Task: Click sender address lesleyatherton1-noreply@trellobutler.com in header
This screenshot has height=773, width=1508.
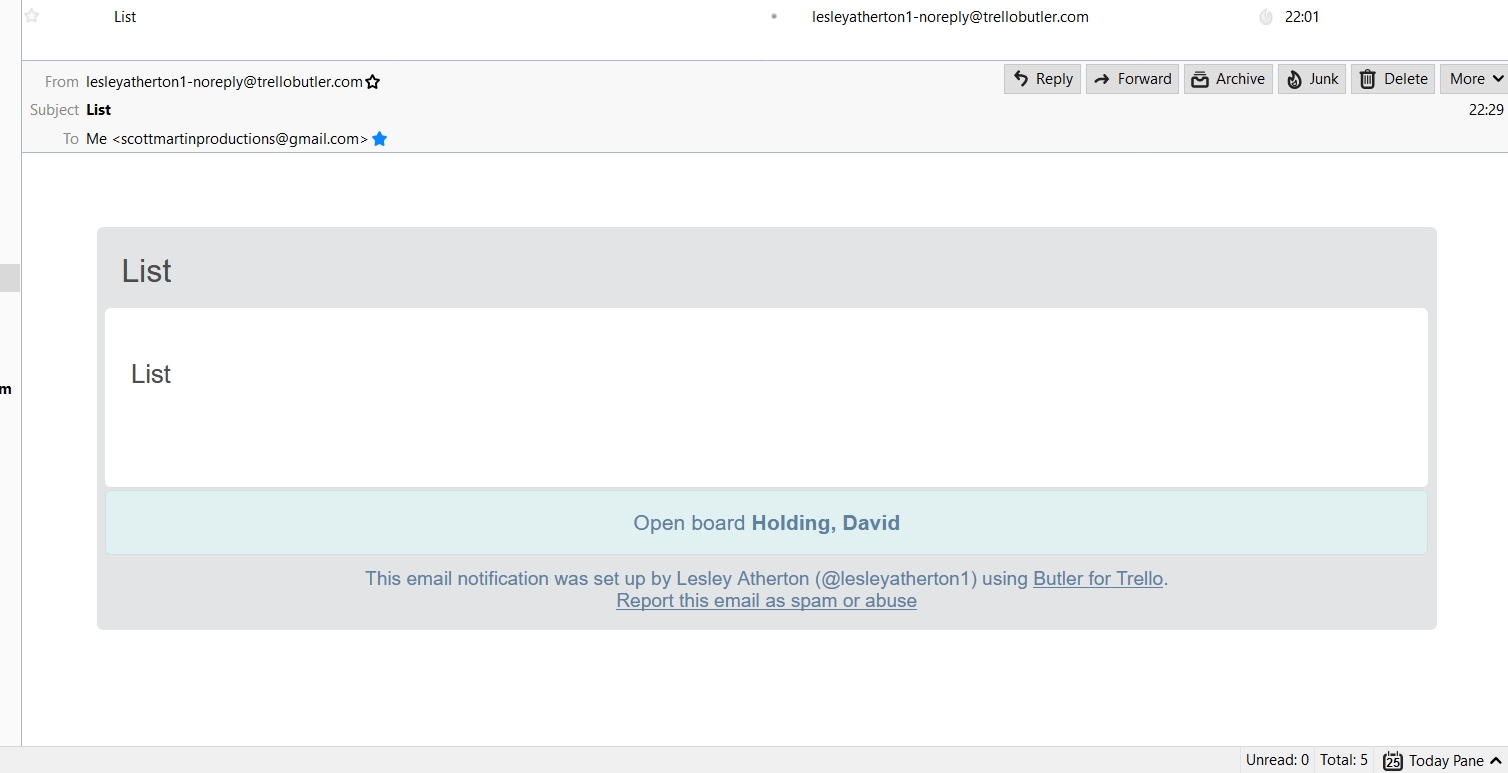Action: (x=224, y=82)
